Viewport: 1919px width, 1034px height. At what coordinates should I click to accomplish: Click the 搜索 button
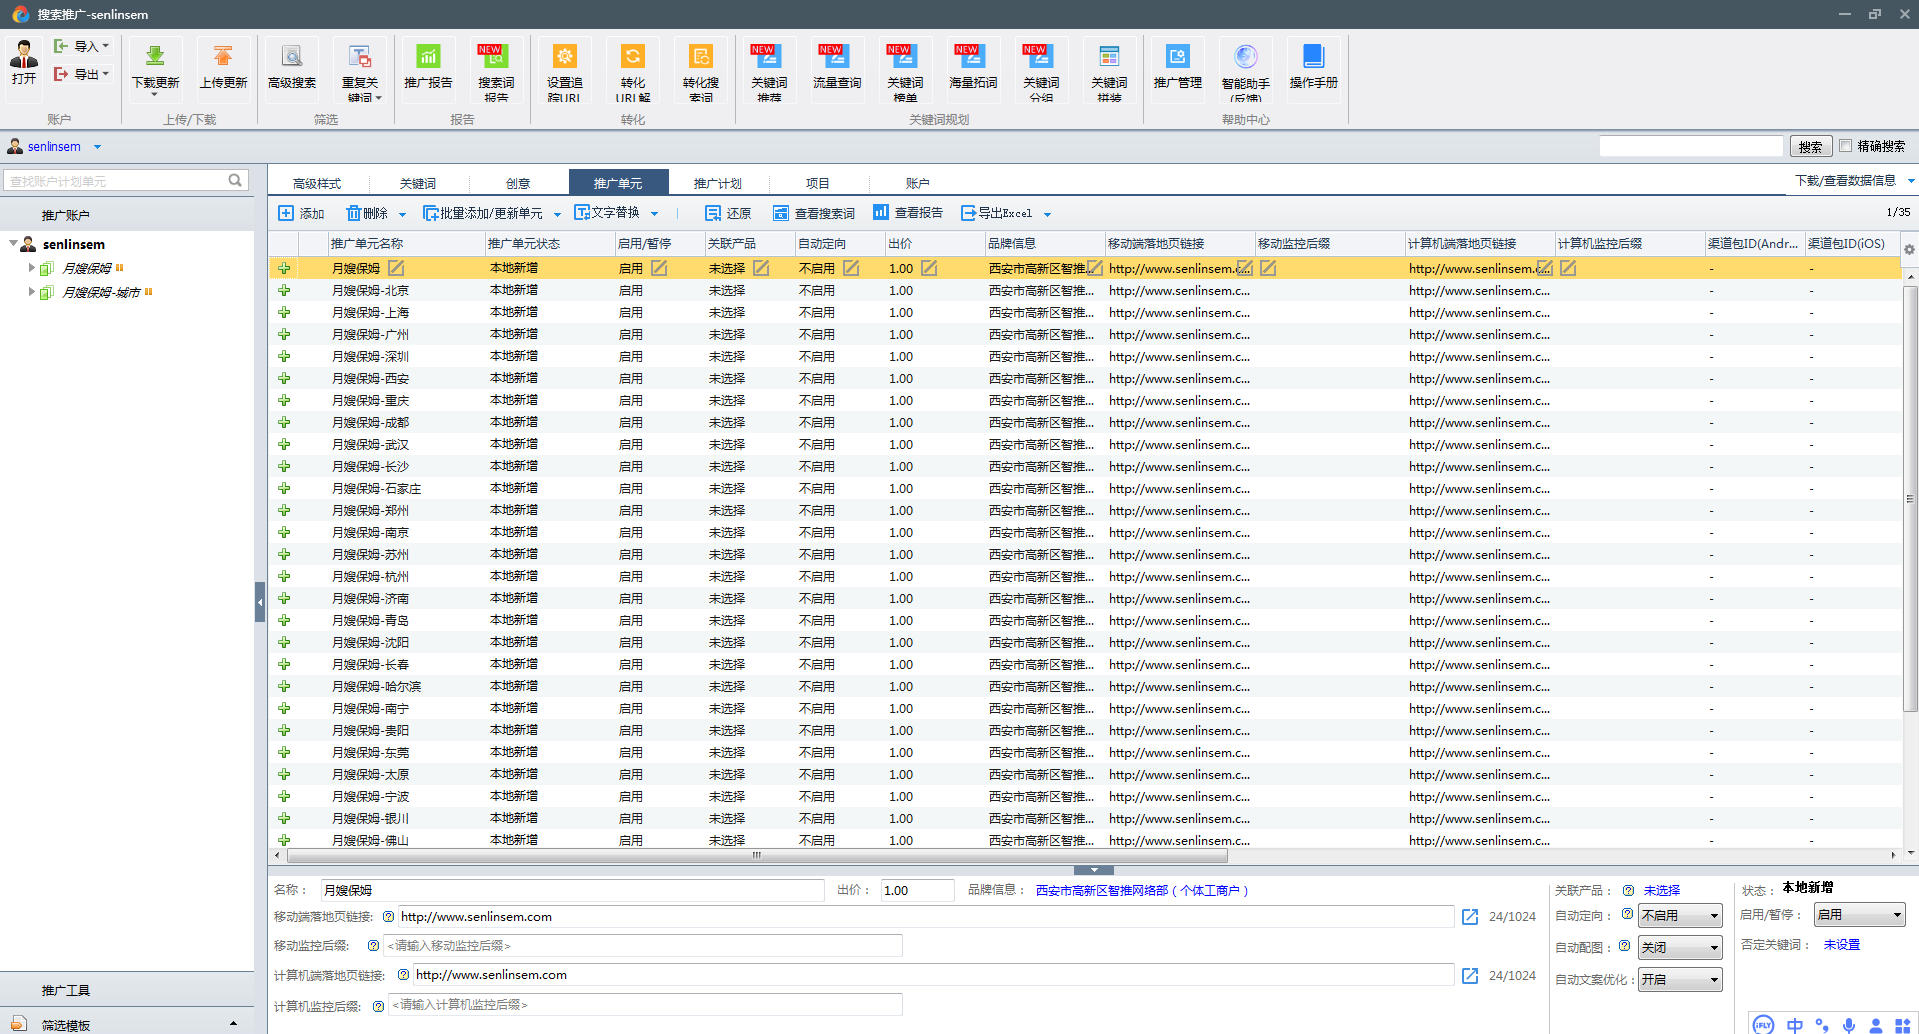(1810, 147)
